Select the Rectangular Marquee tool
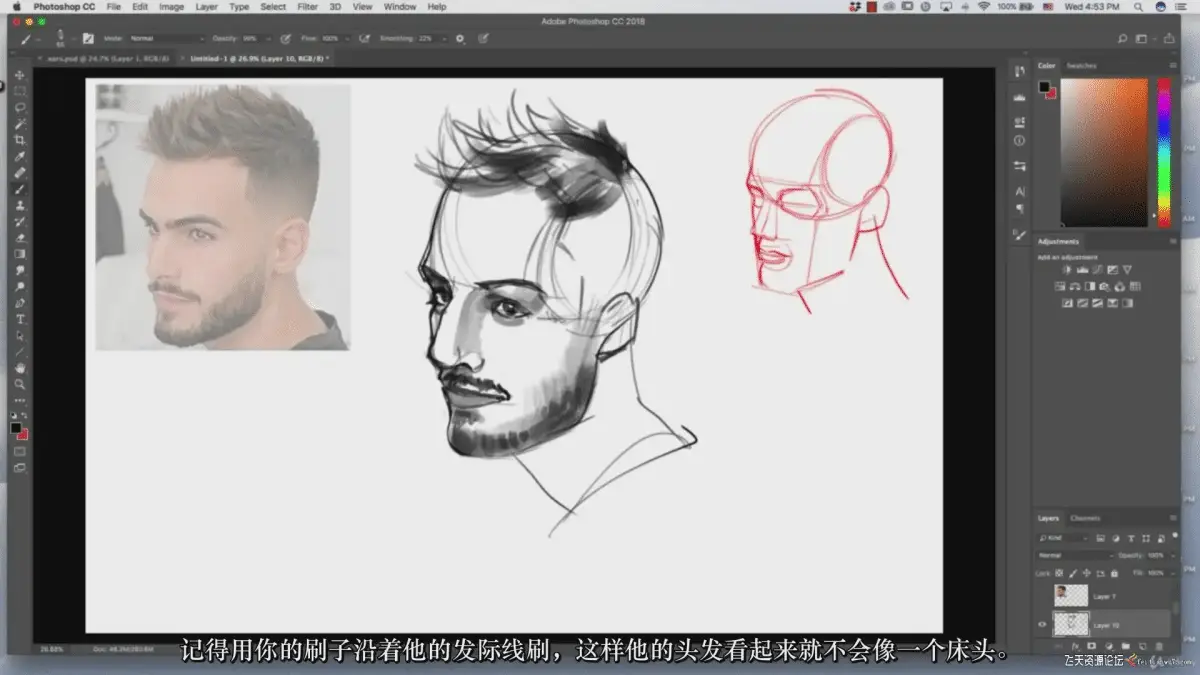This screenshot has height=675, width=1200. point(20,91)
